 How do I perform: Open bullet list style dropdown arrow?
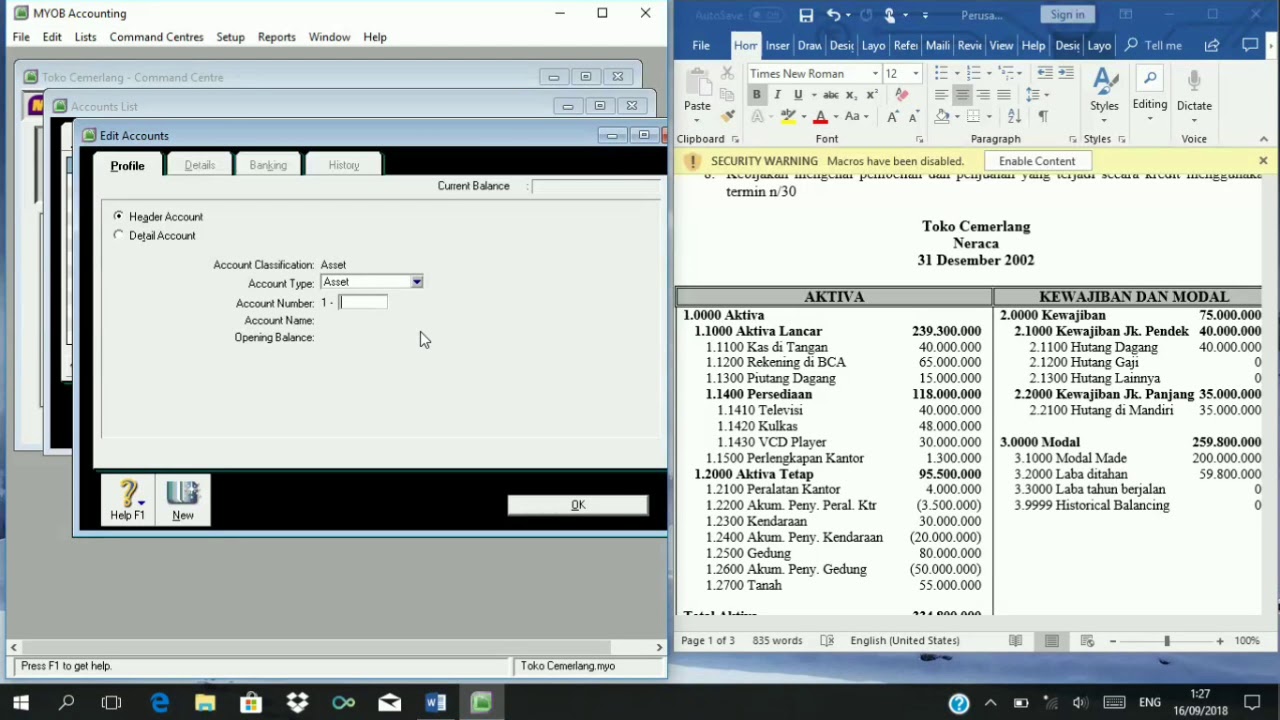coord(956,73)
